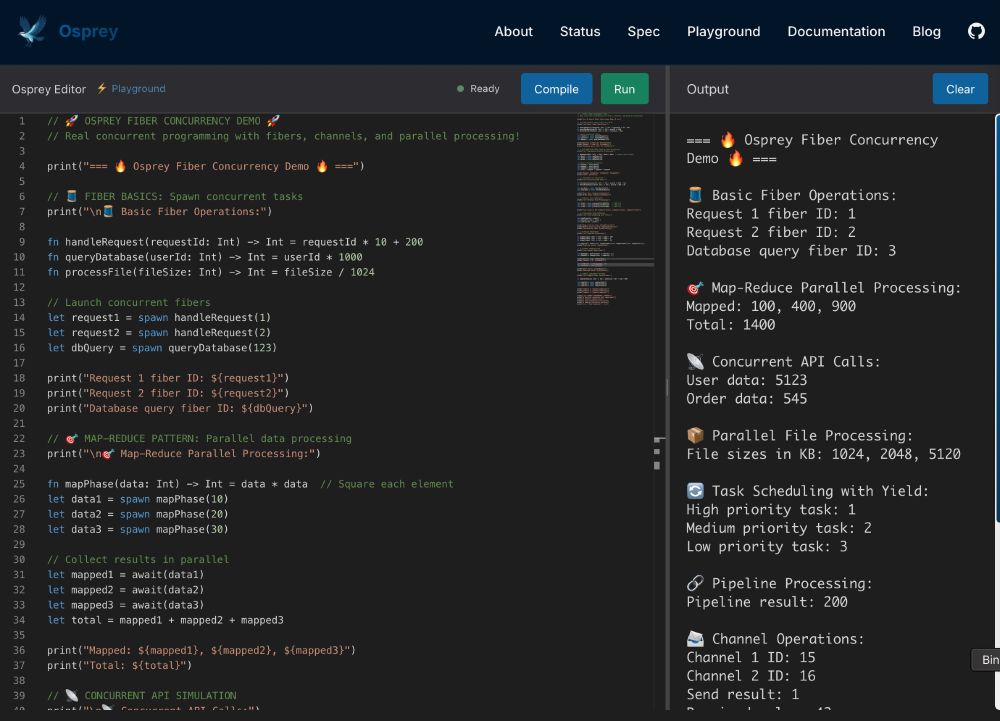Click 'Pipeline result: 200' output line
Viewport: 1000px width, 721px height.
click(767, 602)
